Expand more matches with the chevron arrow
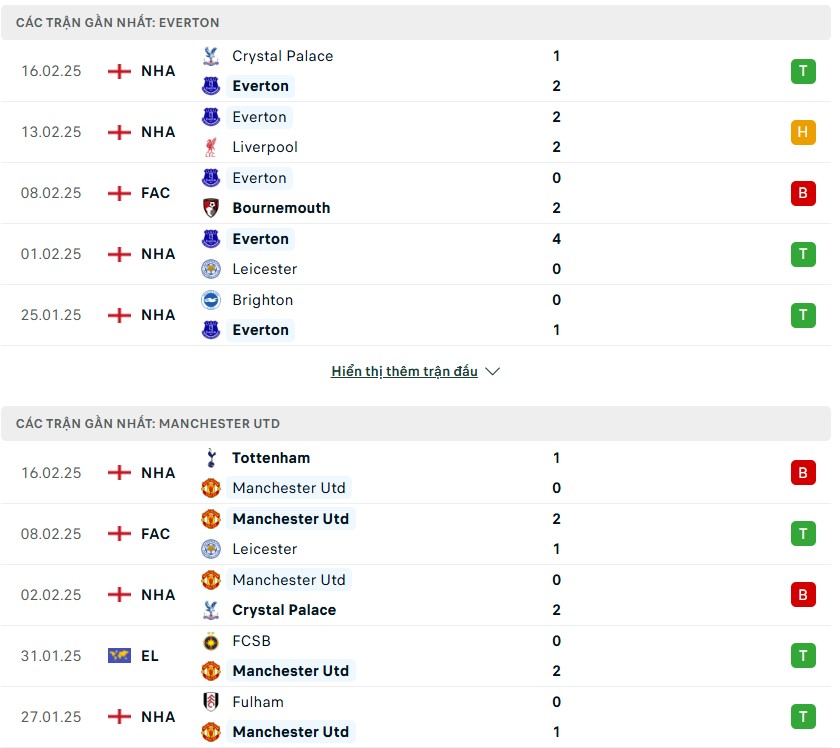Viewport: 840px width, 748px height. tap(492, 371)
